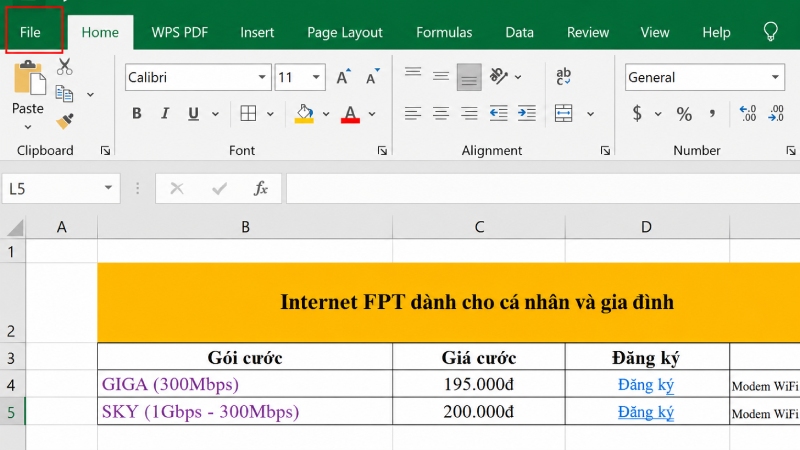The width and height of the screenshot is (800, 450).
Task: Expand the Paste options arrow
Action: tap(28, 127)
